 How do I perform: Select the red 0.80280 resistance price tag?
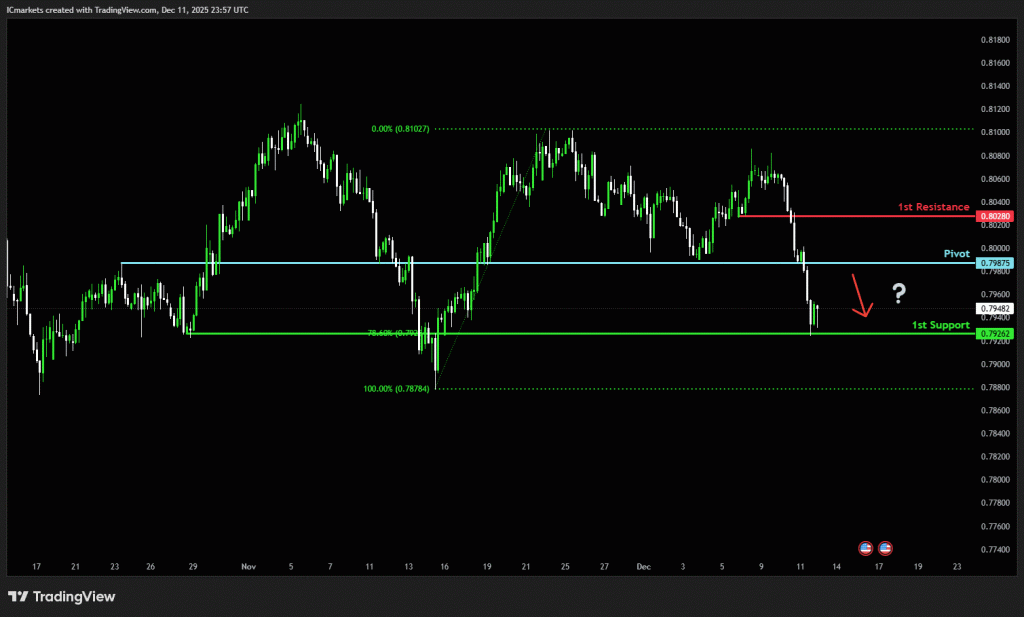pos(995,216)
